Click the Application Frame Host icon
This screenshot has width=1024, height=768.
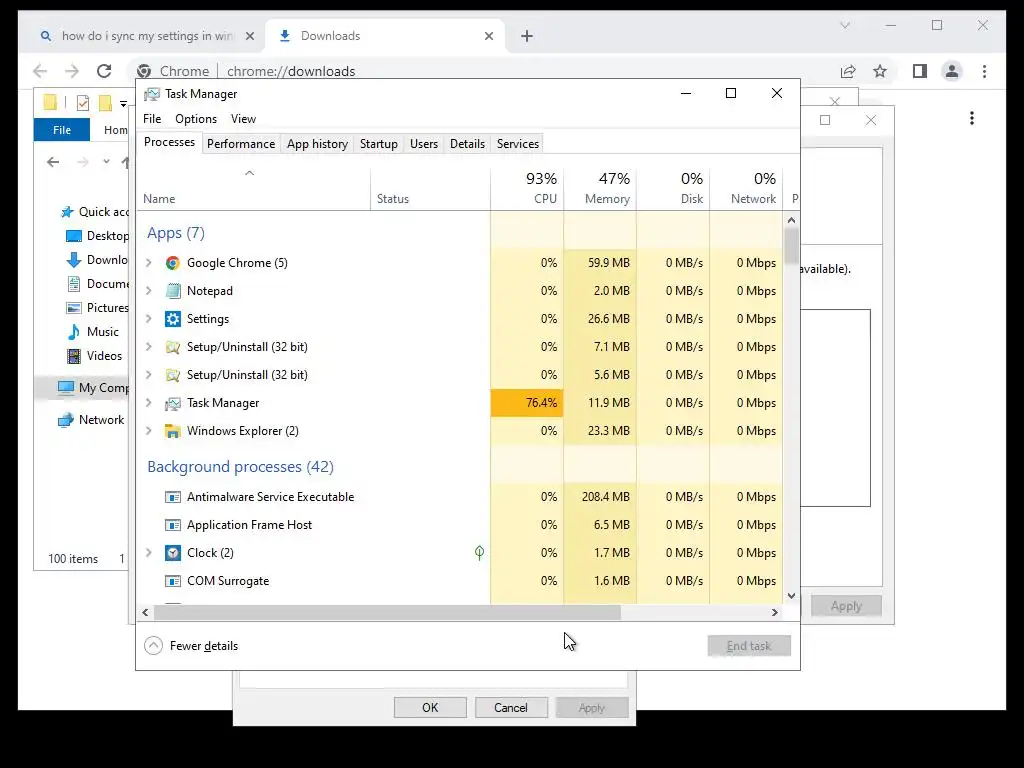tap(172, 526)
